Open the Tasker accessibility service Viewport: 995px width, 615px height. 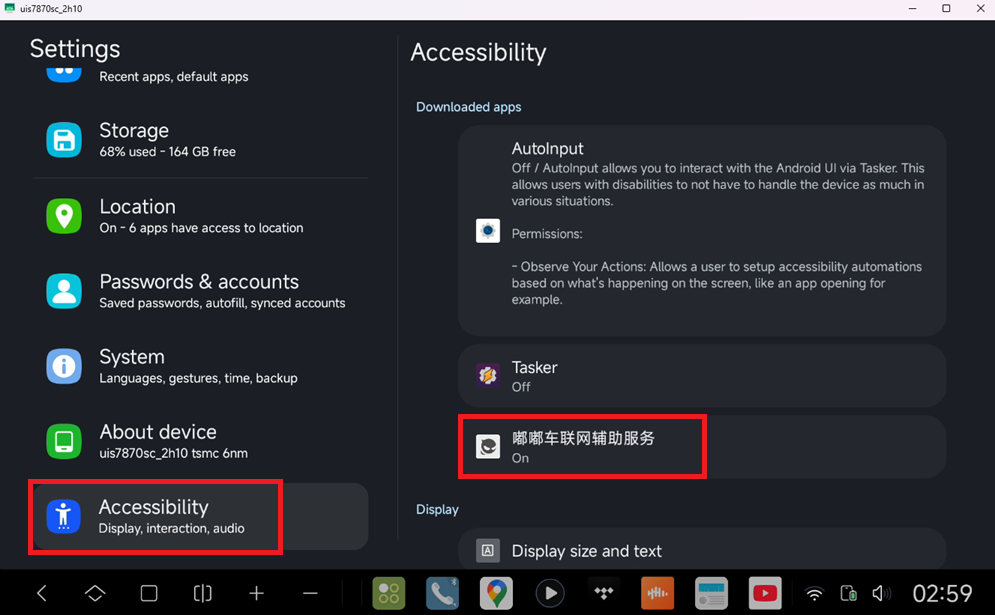point(702,376)
